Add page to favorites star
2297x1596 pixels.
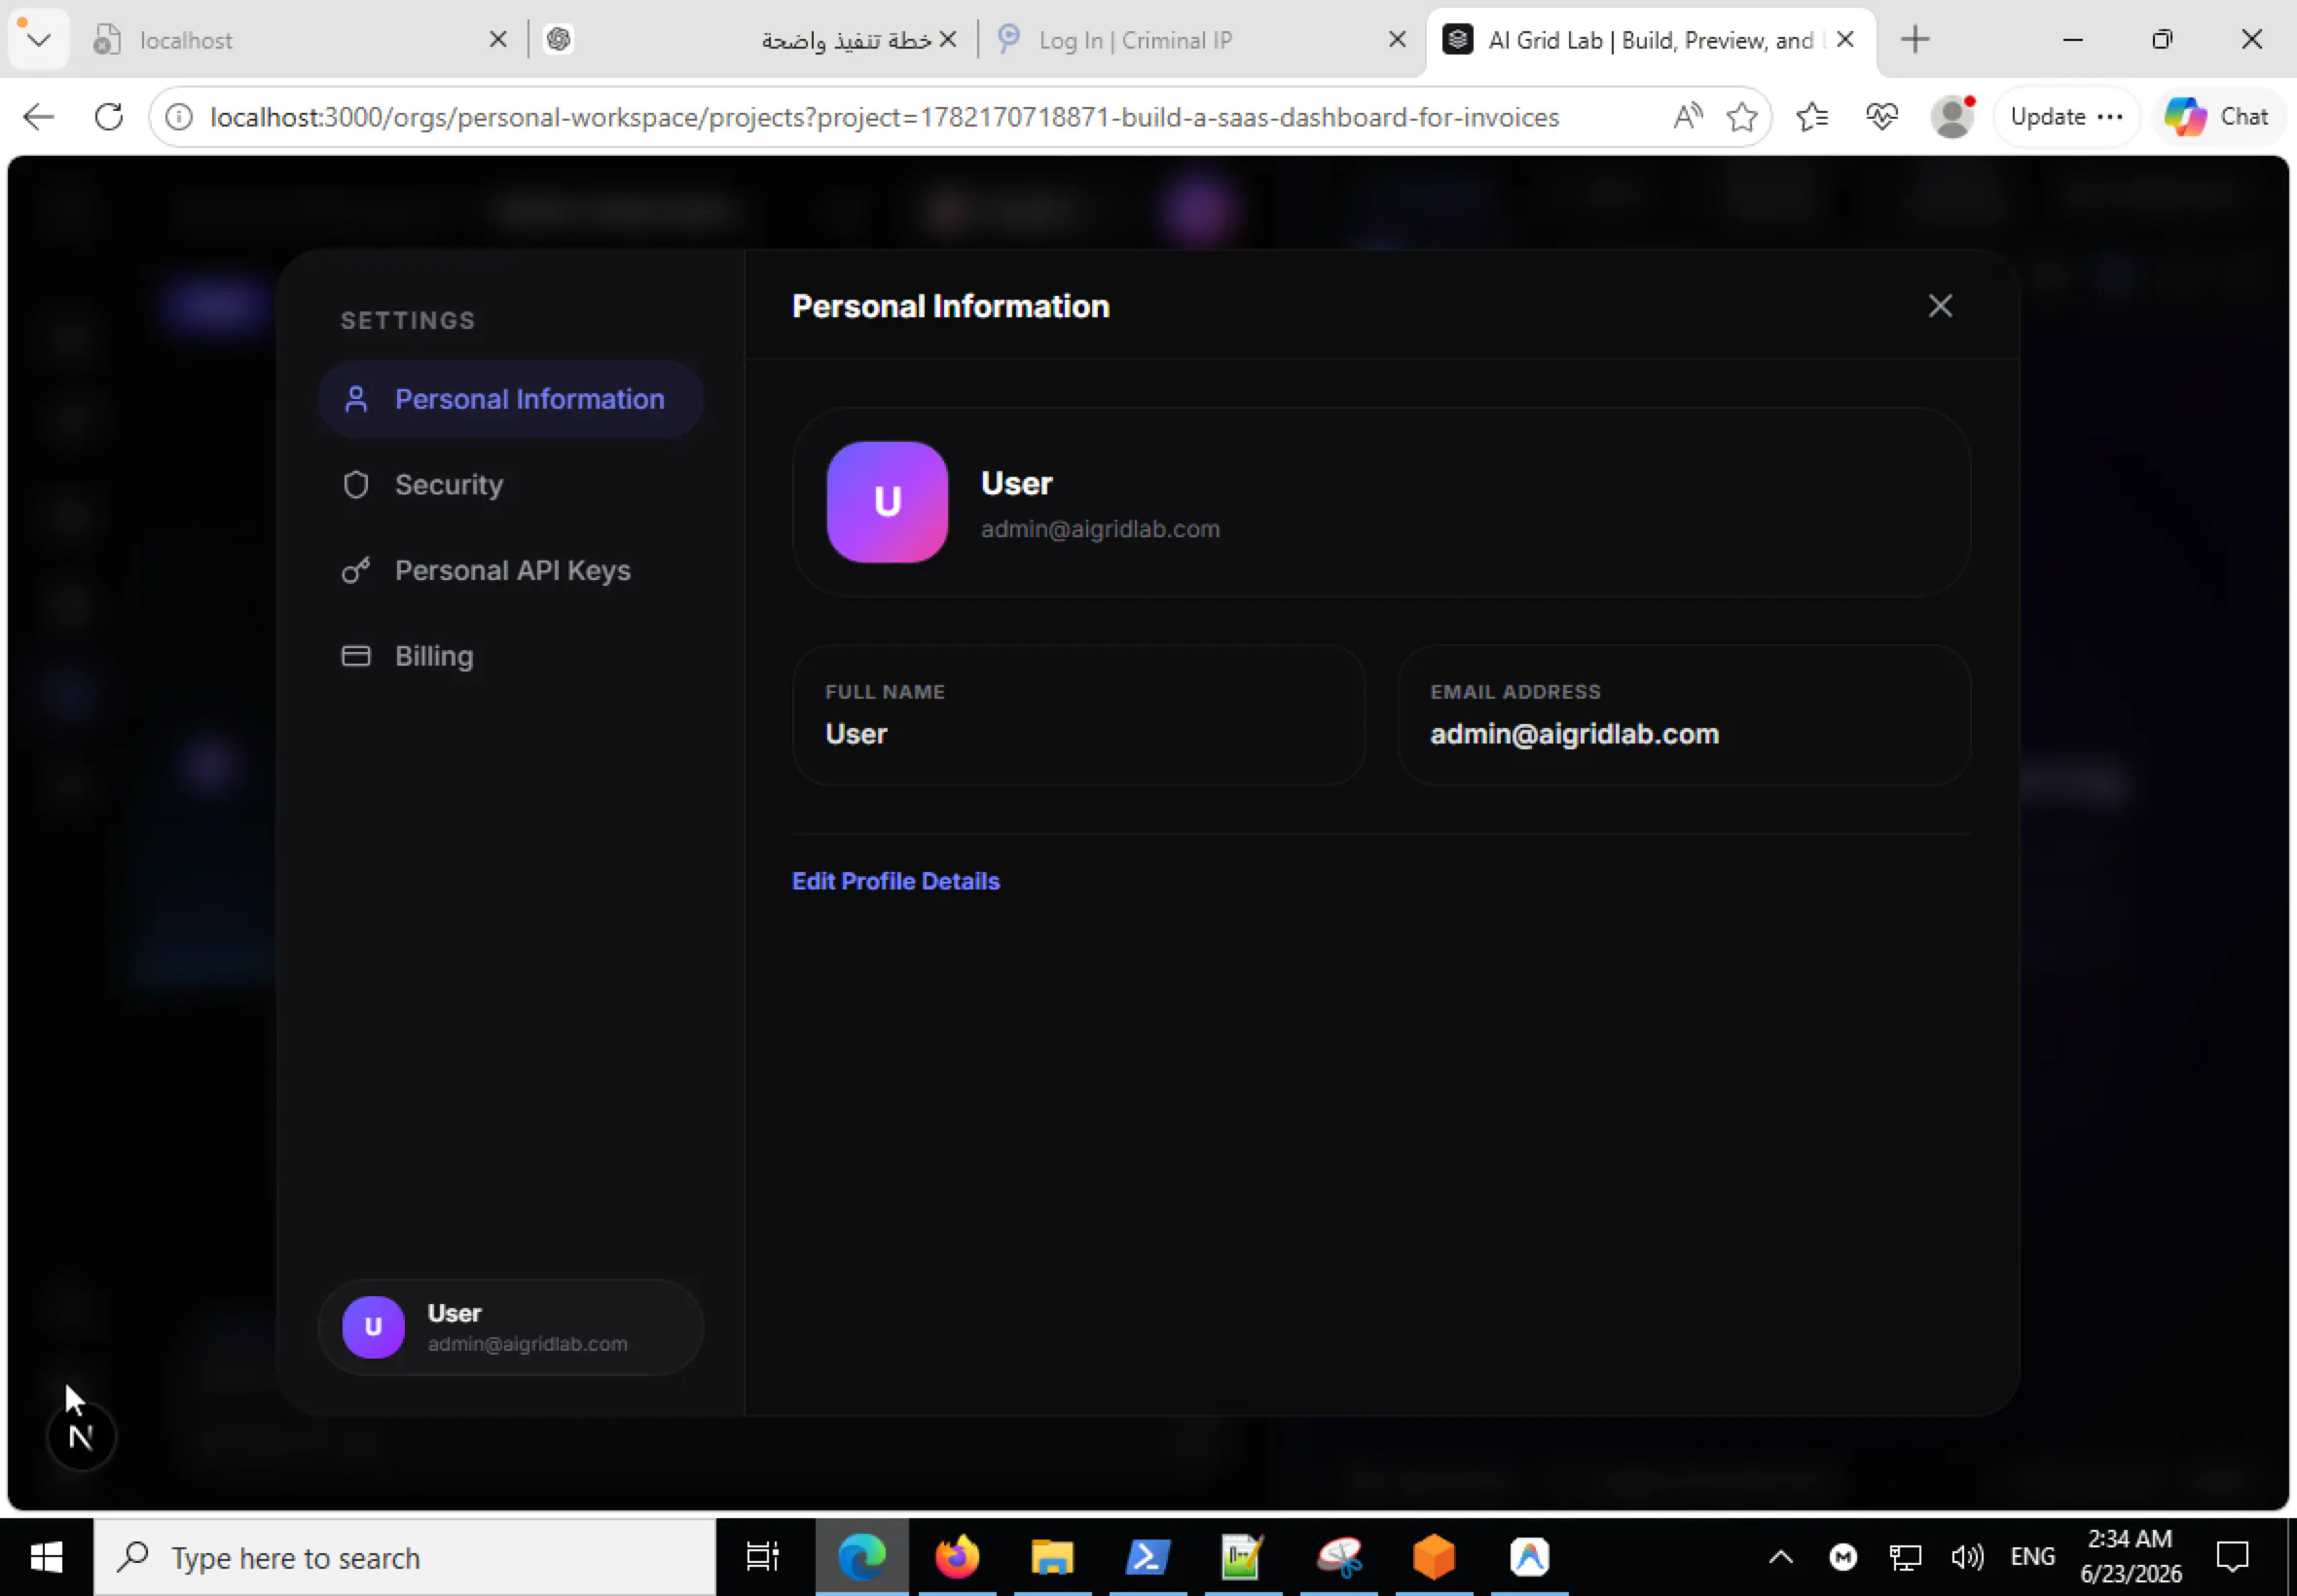point(1741,117)
